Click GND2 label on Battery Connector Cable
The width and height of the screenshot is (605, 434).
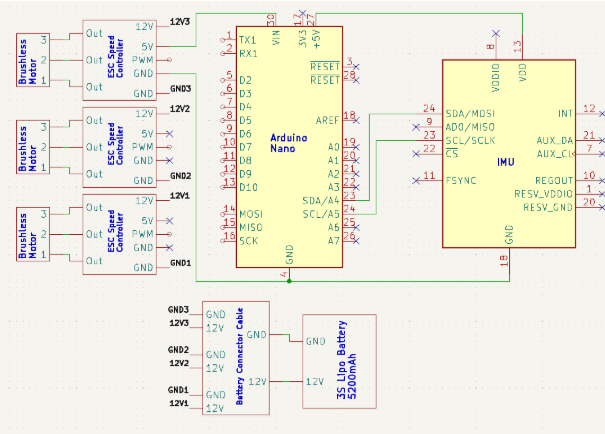(x=178, y=350)
